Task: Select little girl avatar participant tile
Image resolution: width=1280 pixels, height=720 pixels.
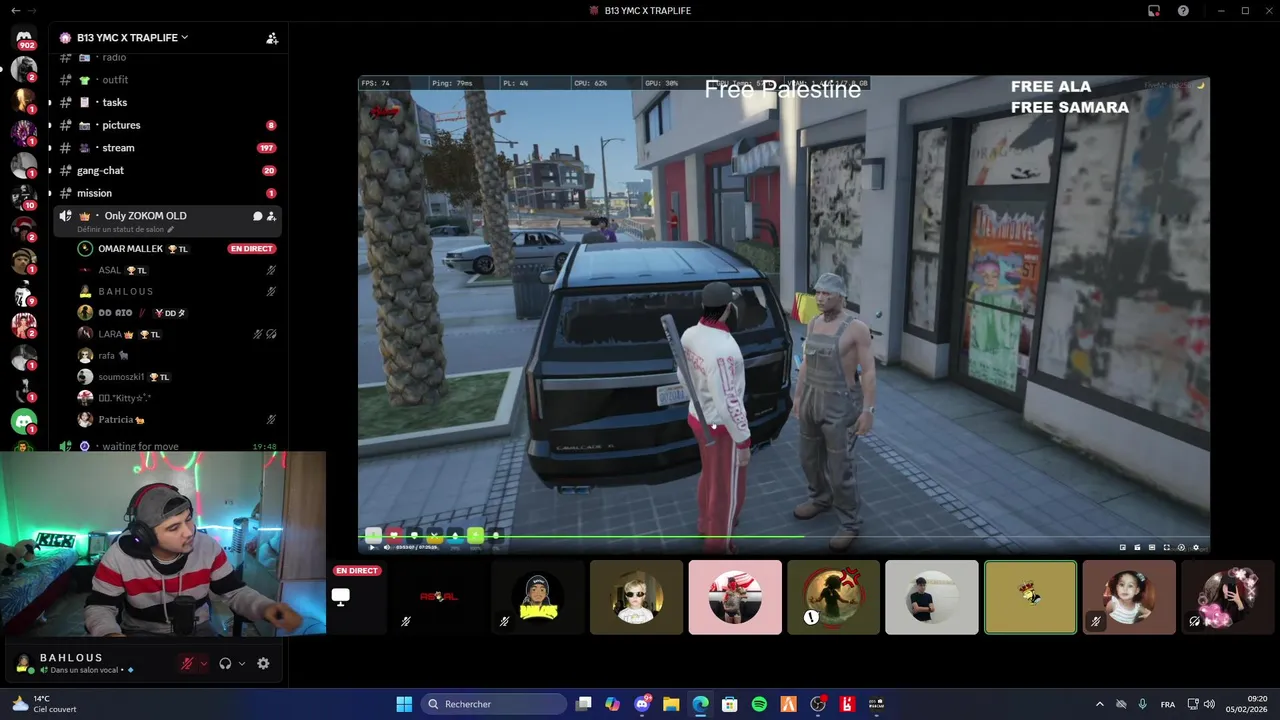Action: 1129,597
